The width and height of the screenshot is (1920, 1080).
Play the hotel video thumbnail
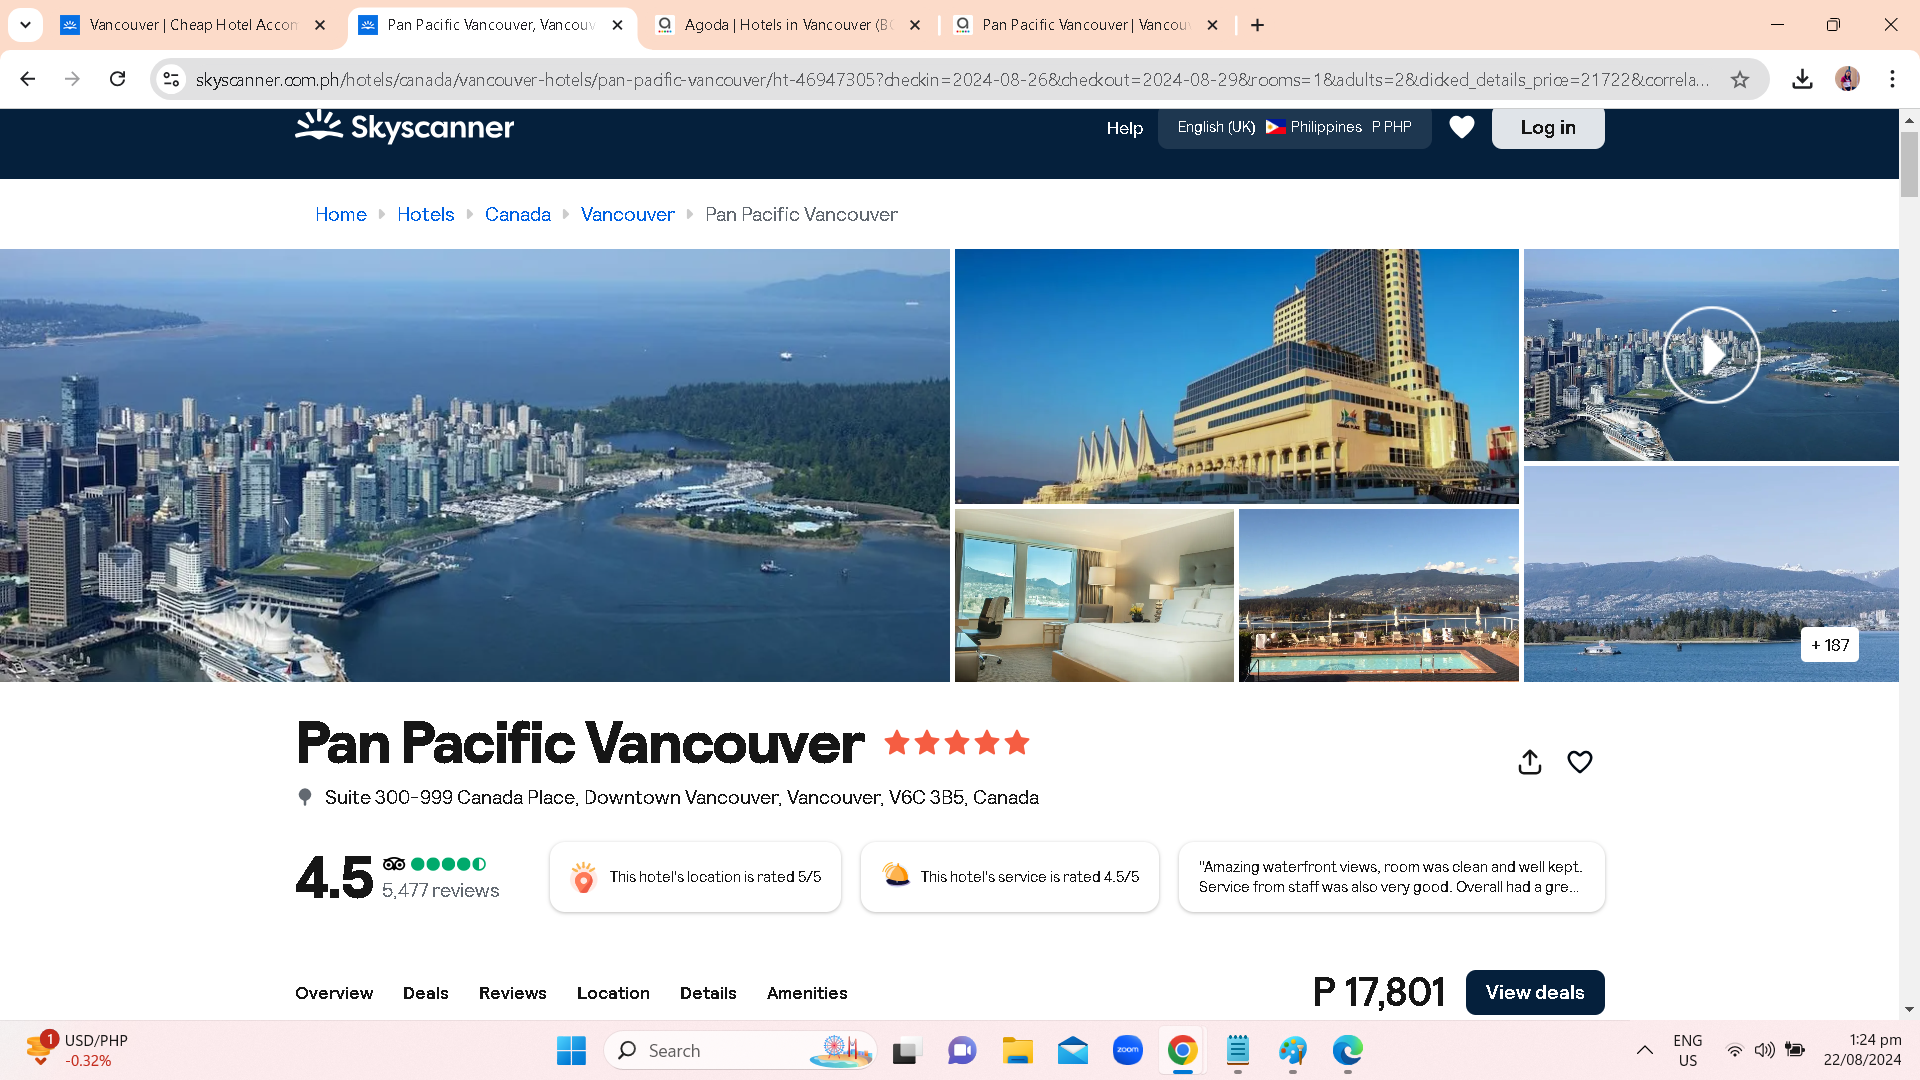point(1710,355)
